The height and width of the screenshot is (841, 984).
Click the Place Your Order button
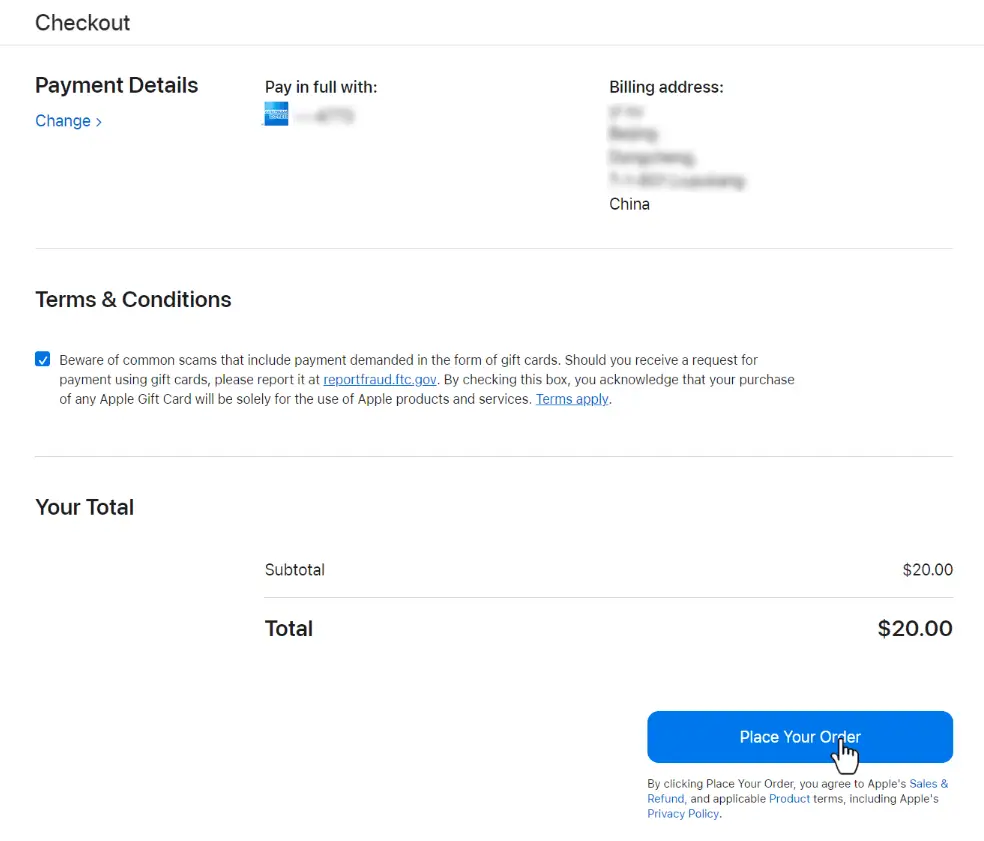(x=800, y=737)
